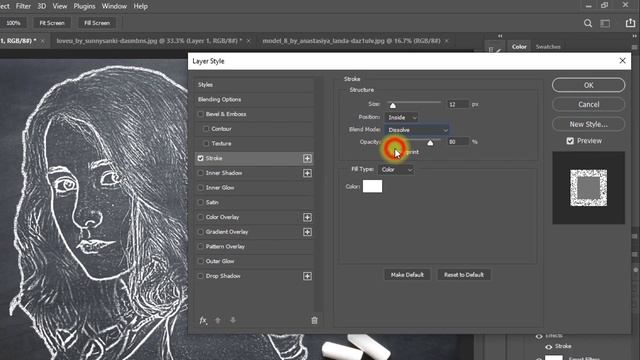Image resolution: width=640 pixels, height=360 pixels.
Task: Enable Pattern Overlay checkbox
Action: tap(200, 246)
